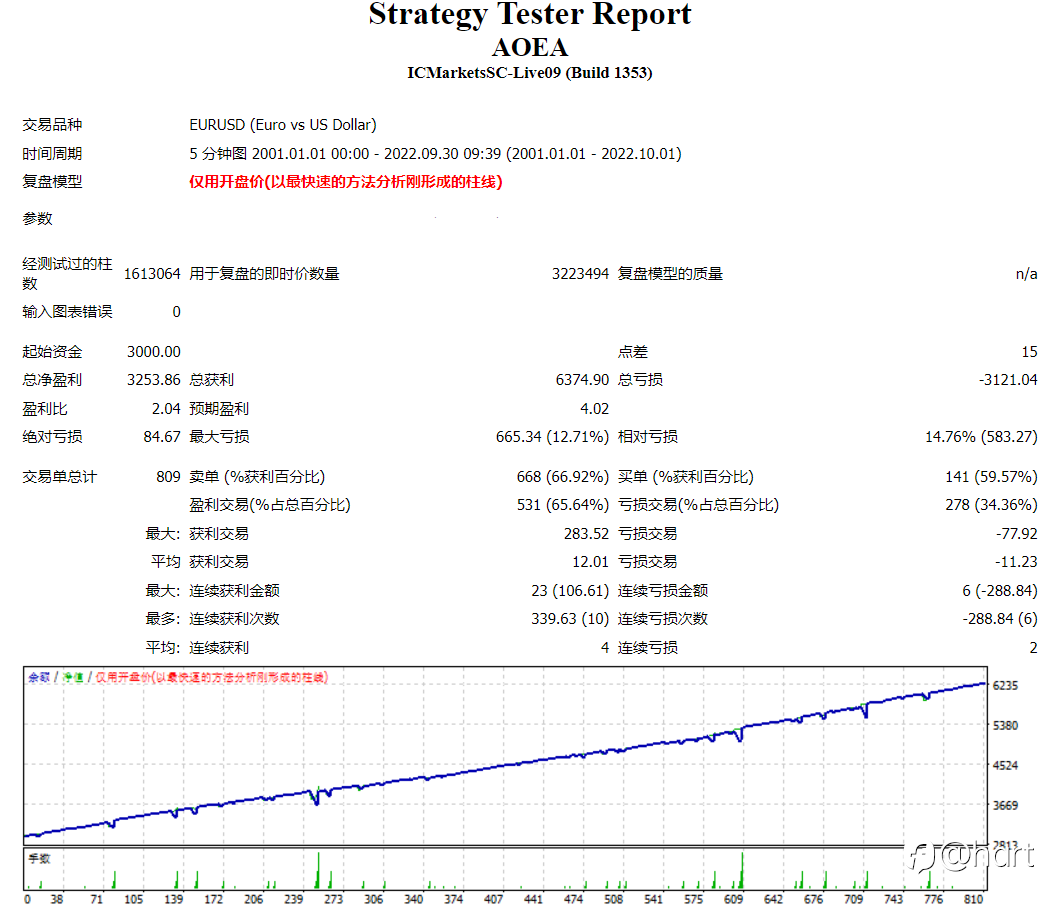
Task: Click the short positions value 668 (66.92%)
Action: tap(562, 477)
